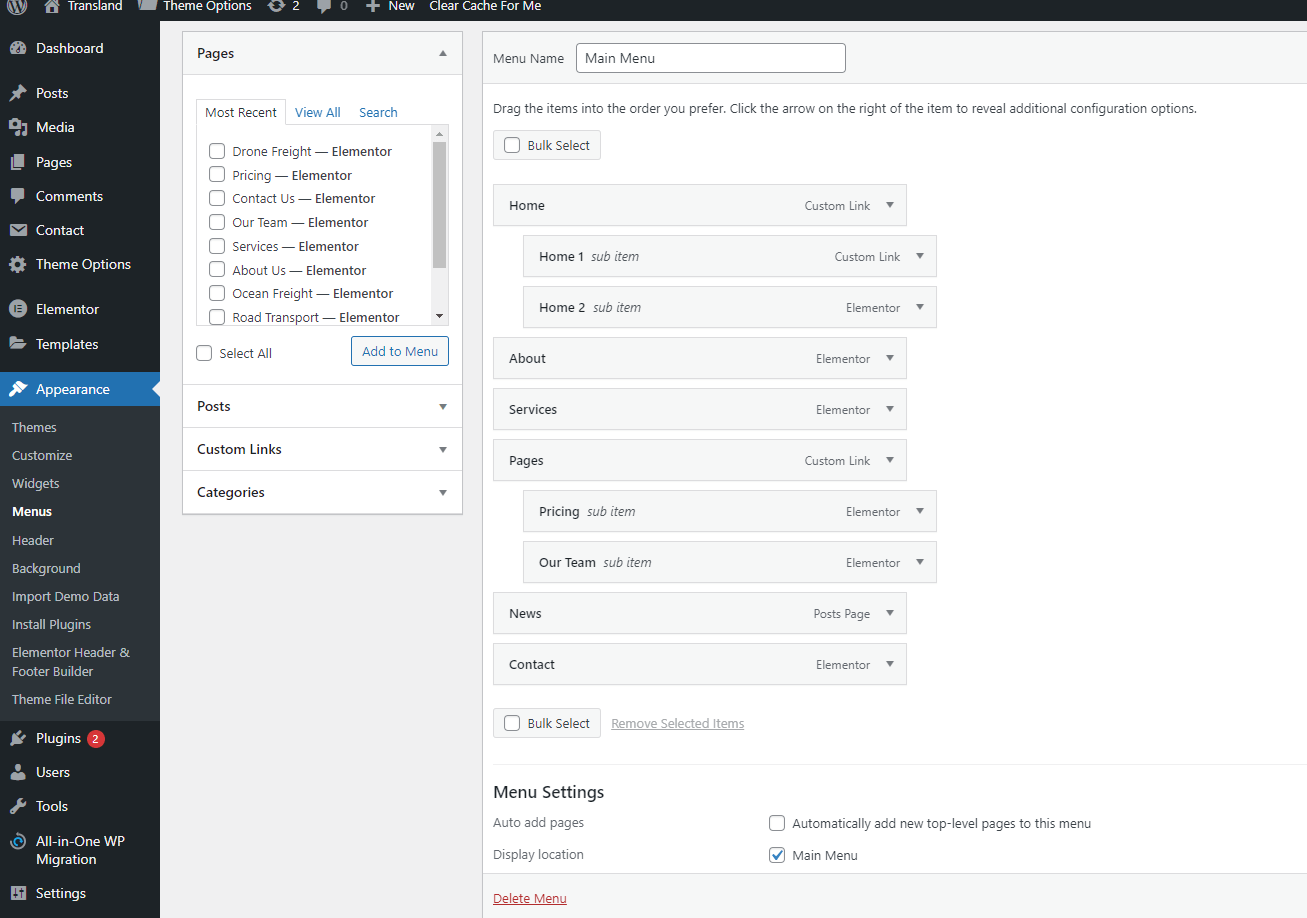Screen dimensions: 1307x918
Task: Check the Drone Freight page checkbox
Action: click(217, 151)
